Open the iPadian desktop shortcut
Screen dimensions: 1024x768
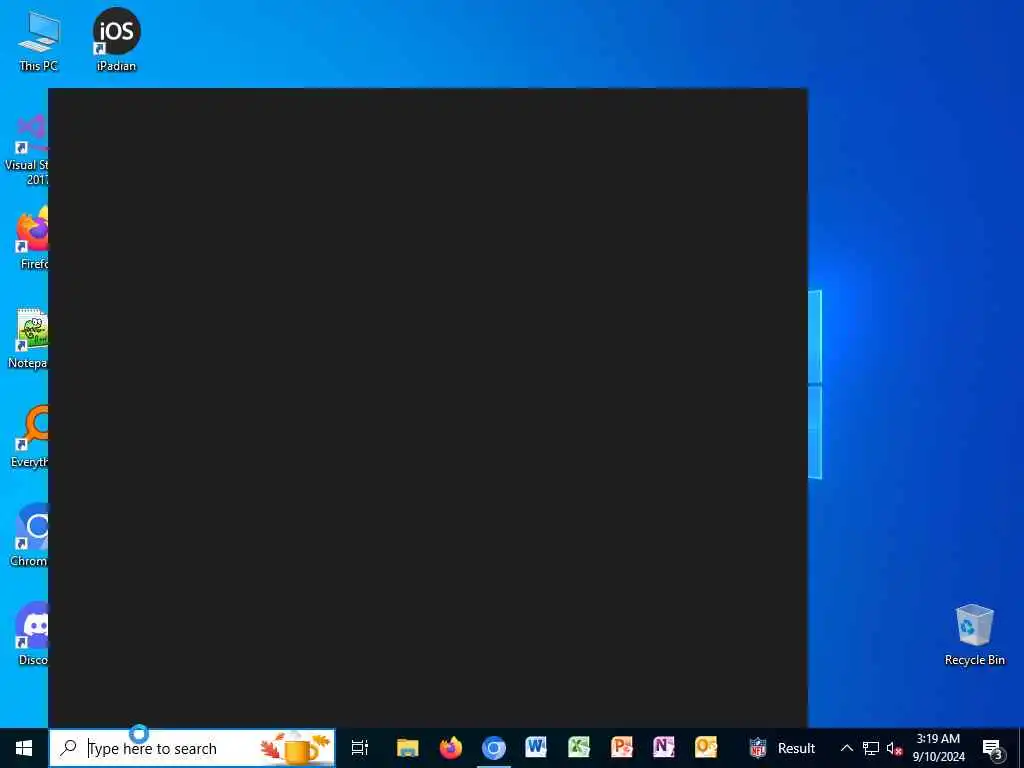[116, 40]
